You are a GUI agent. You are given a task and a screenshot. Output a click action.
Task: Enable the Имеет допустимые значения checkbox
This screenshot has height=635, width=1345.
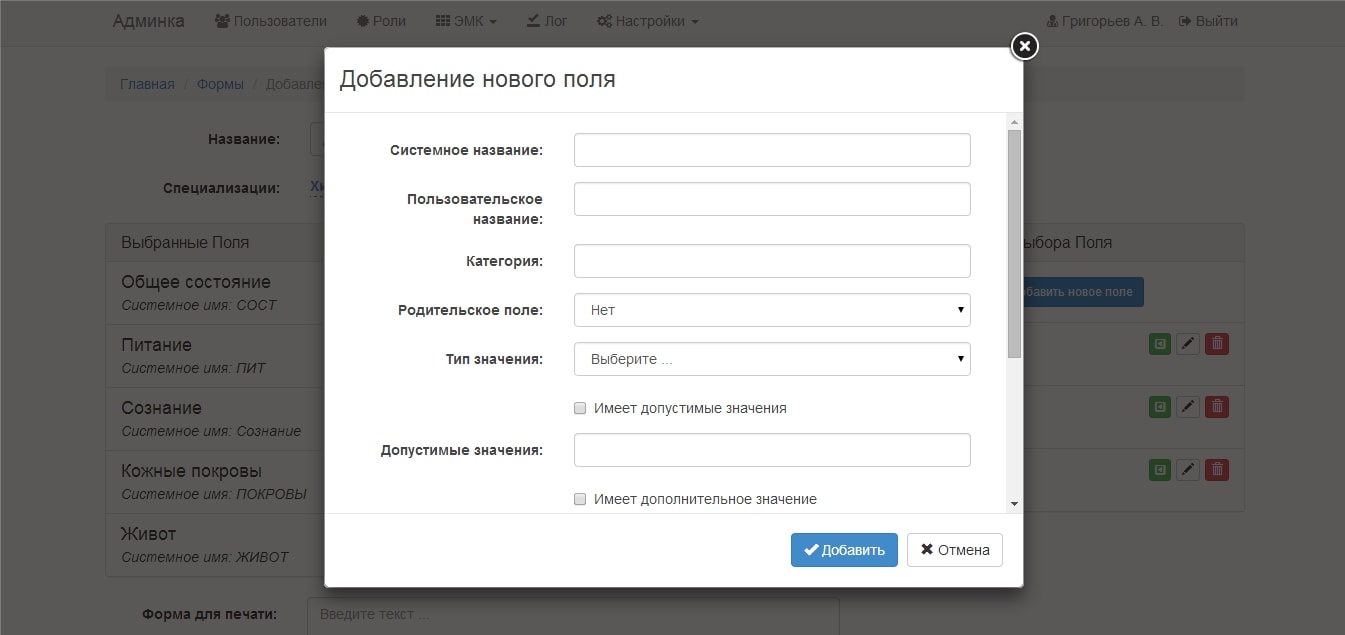(580, 408)
